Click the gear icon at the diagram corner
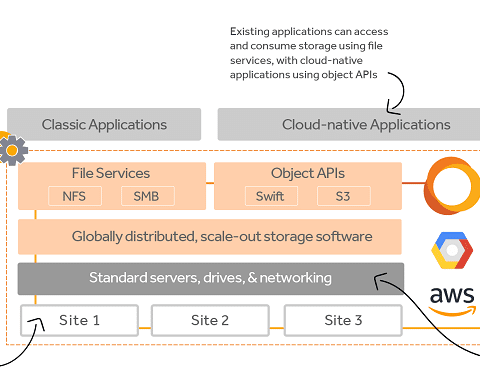Viewport: 480px width, 388px height. click(13, 150)
